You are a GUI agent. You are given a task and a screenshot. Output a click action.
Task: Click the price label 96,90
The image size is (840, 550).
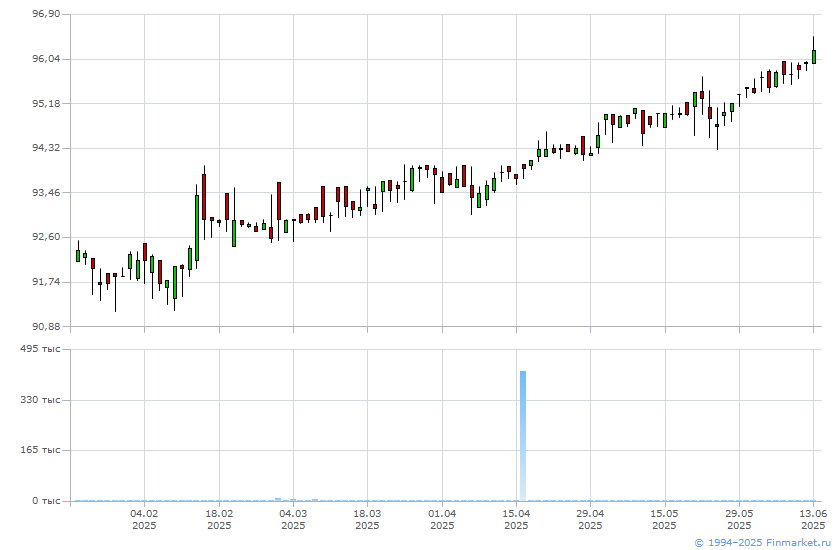pyautogui.click(x=46, y=14)
